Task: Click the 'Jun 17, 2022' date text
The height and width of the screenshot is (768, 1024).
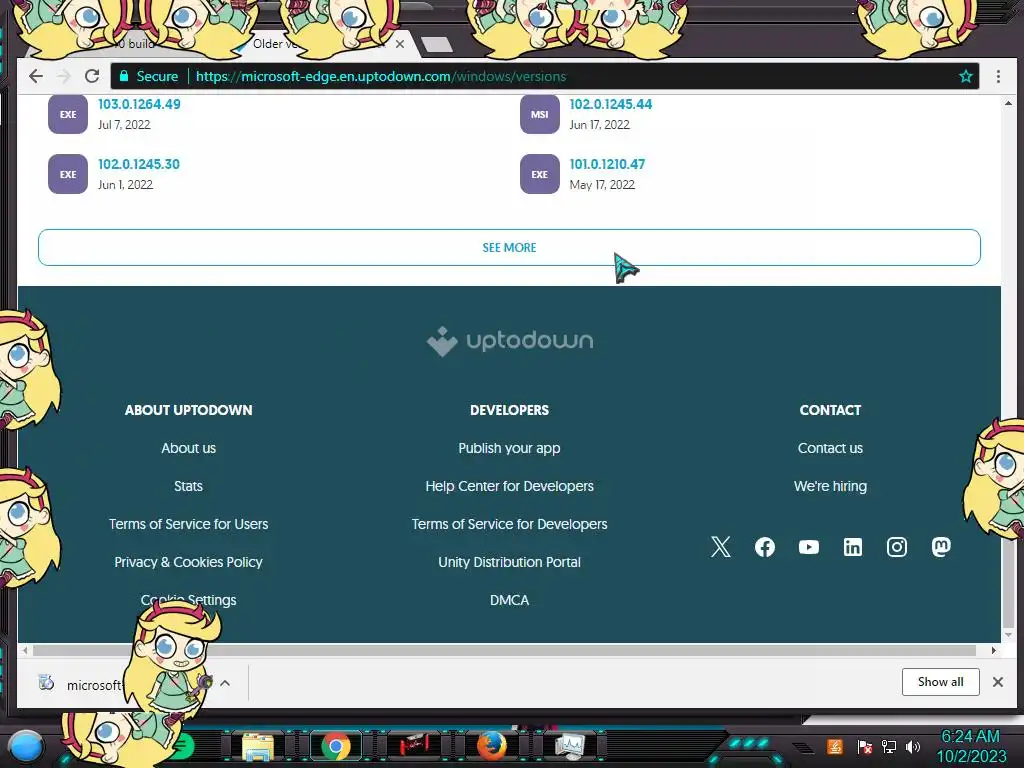Action: pyautogui.click(x=600, y=125)
